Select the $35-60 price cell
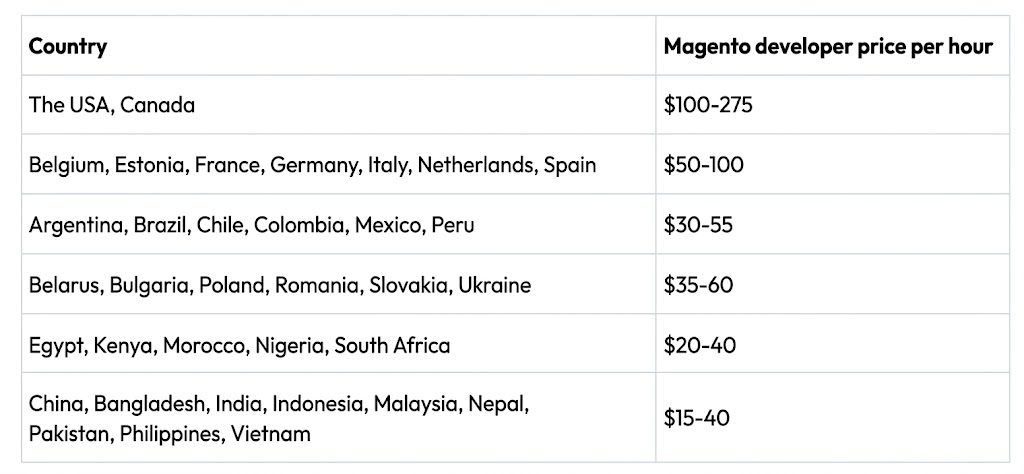Image resolution: width=1024 pixels, height=474 pixels. [x=698, y=285]
